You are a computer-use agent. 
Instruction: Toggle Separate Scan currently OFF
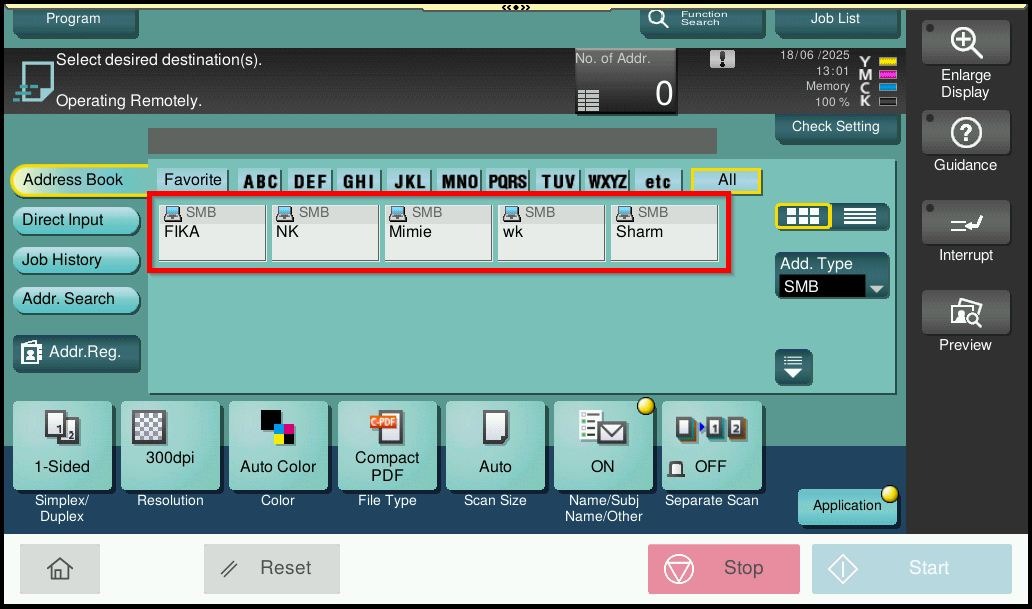712,446
